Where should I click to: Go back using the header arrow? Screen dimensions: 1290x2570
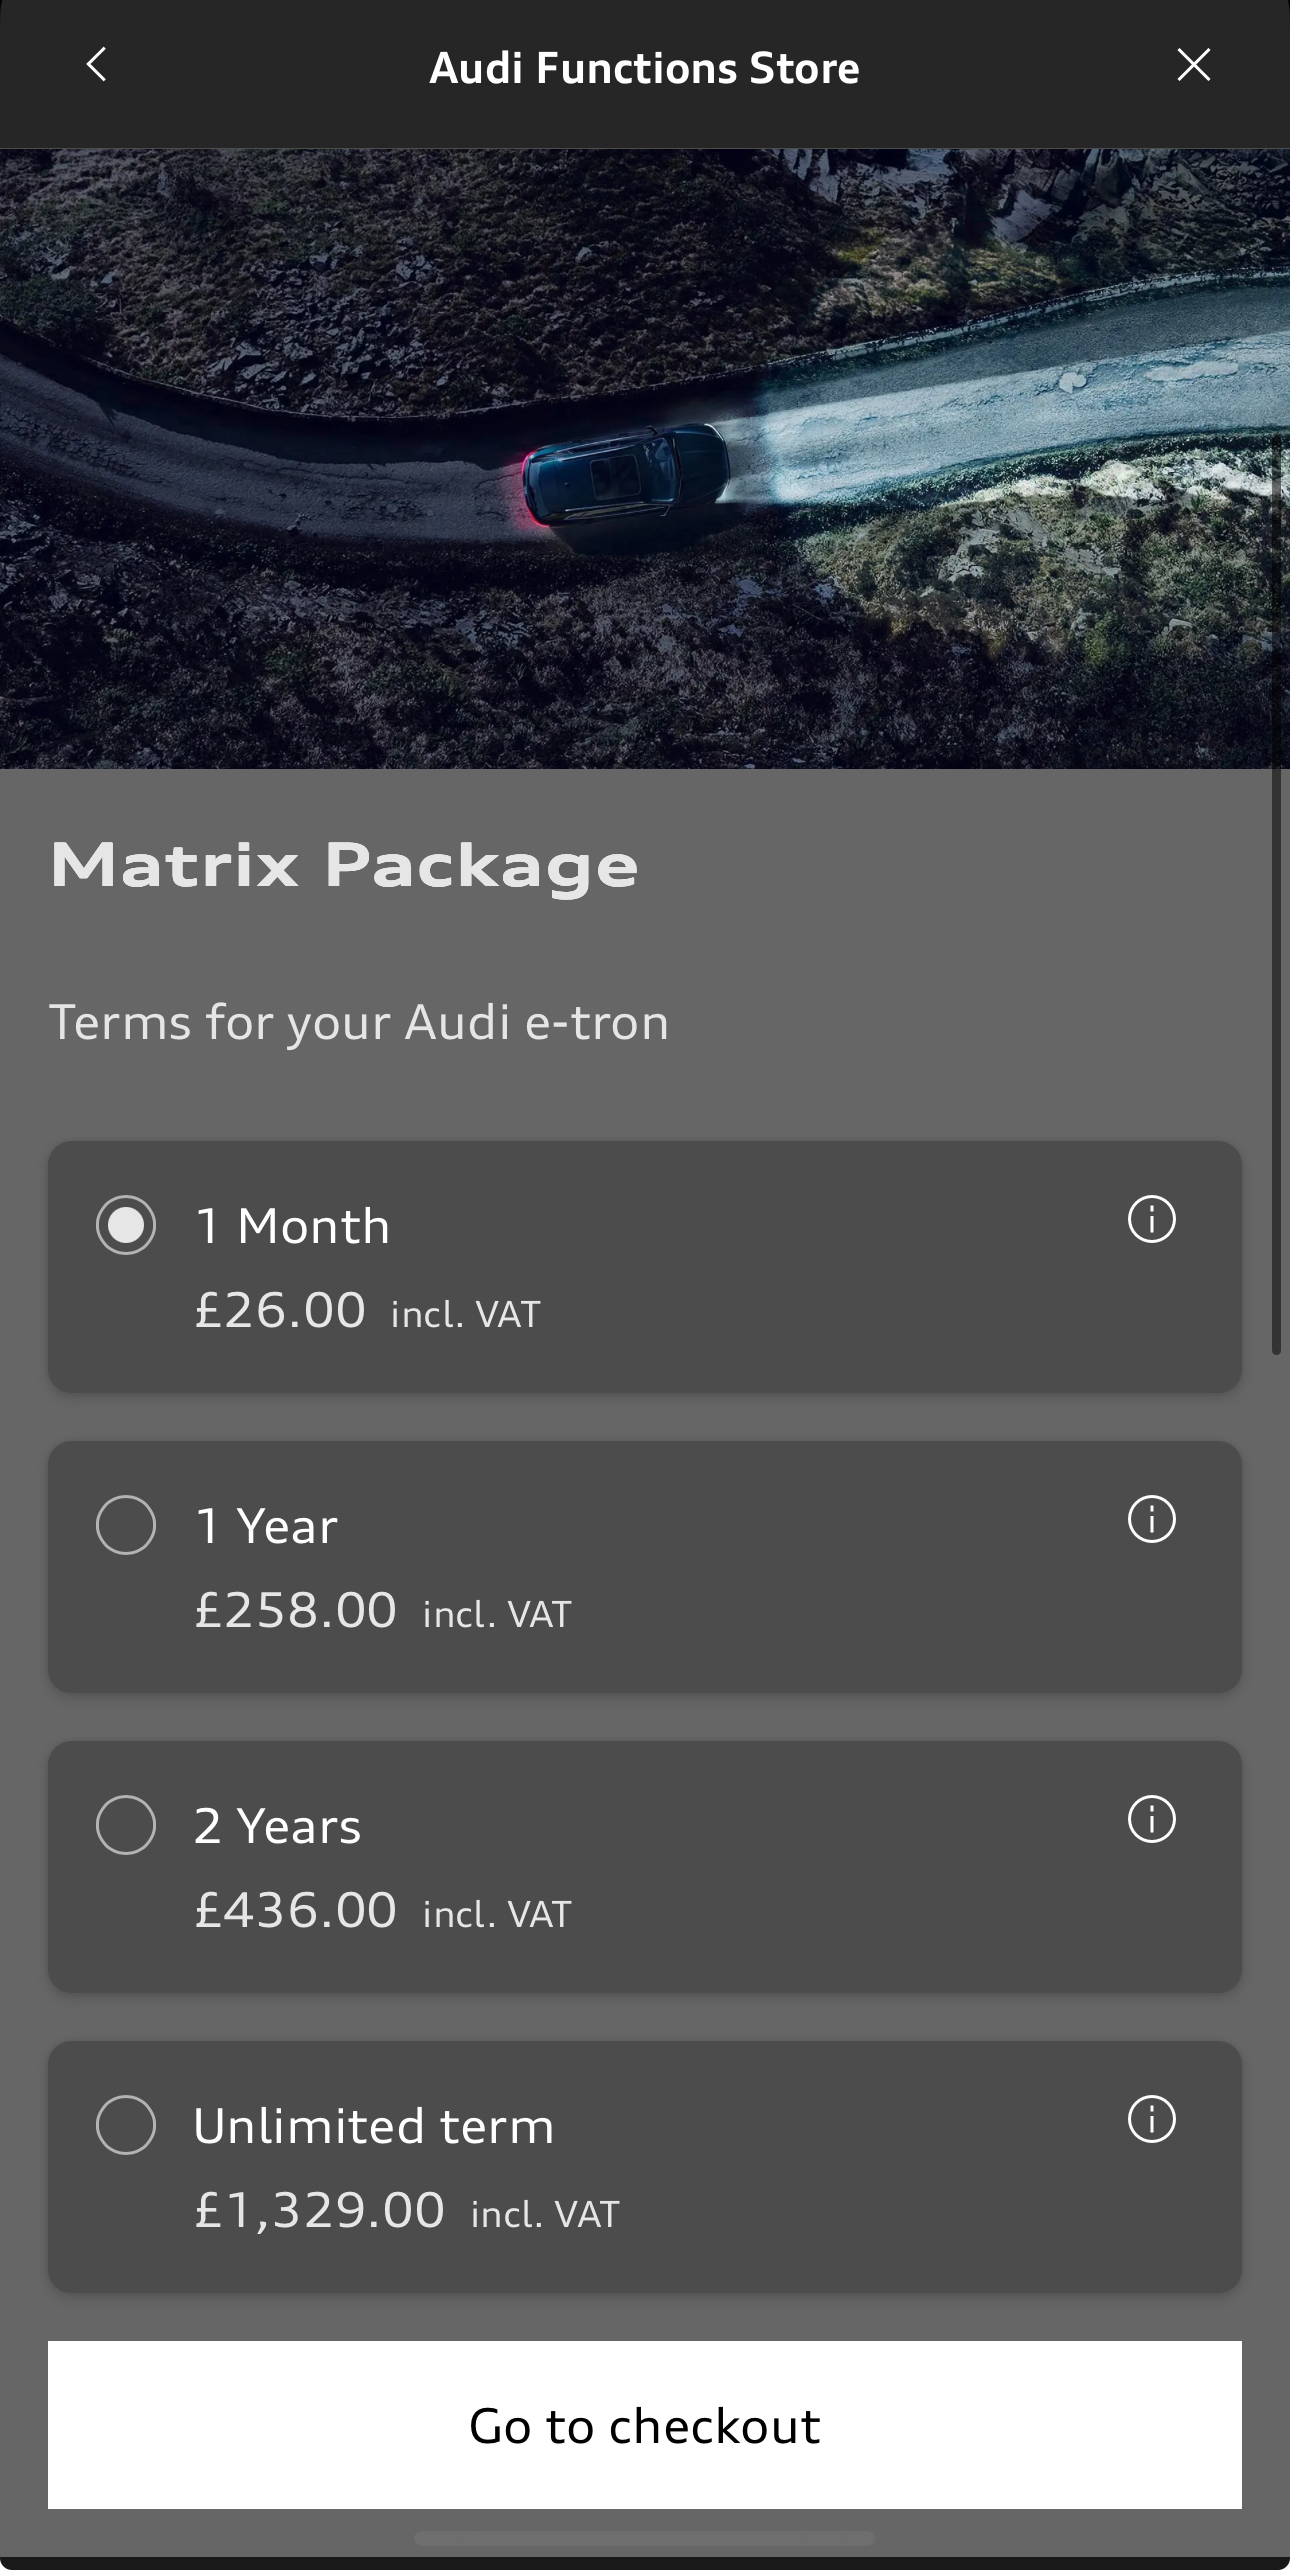pos(96,66)
